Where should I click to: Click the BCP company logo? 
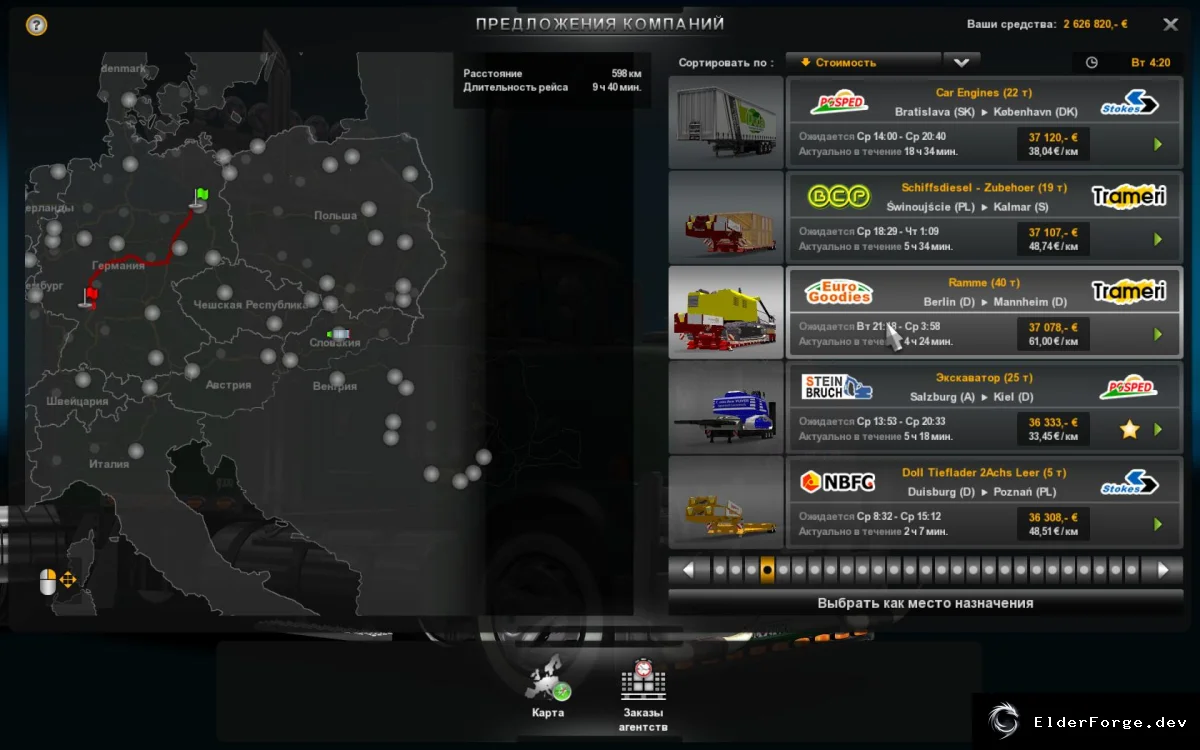click(838, 197)
